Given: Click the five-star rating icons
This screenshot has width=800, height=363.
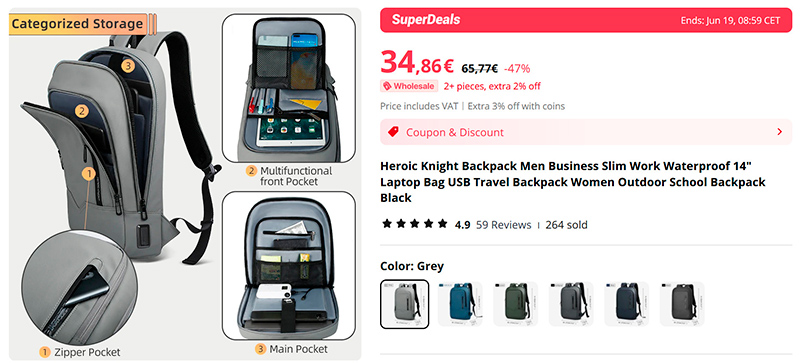Looking at the screenshot, I should [x=415, y=224].
